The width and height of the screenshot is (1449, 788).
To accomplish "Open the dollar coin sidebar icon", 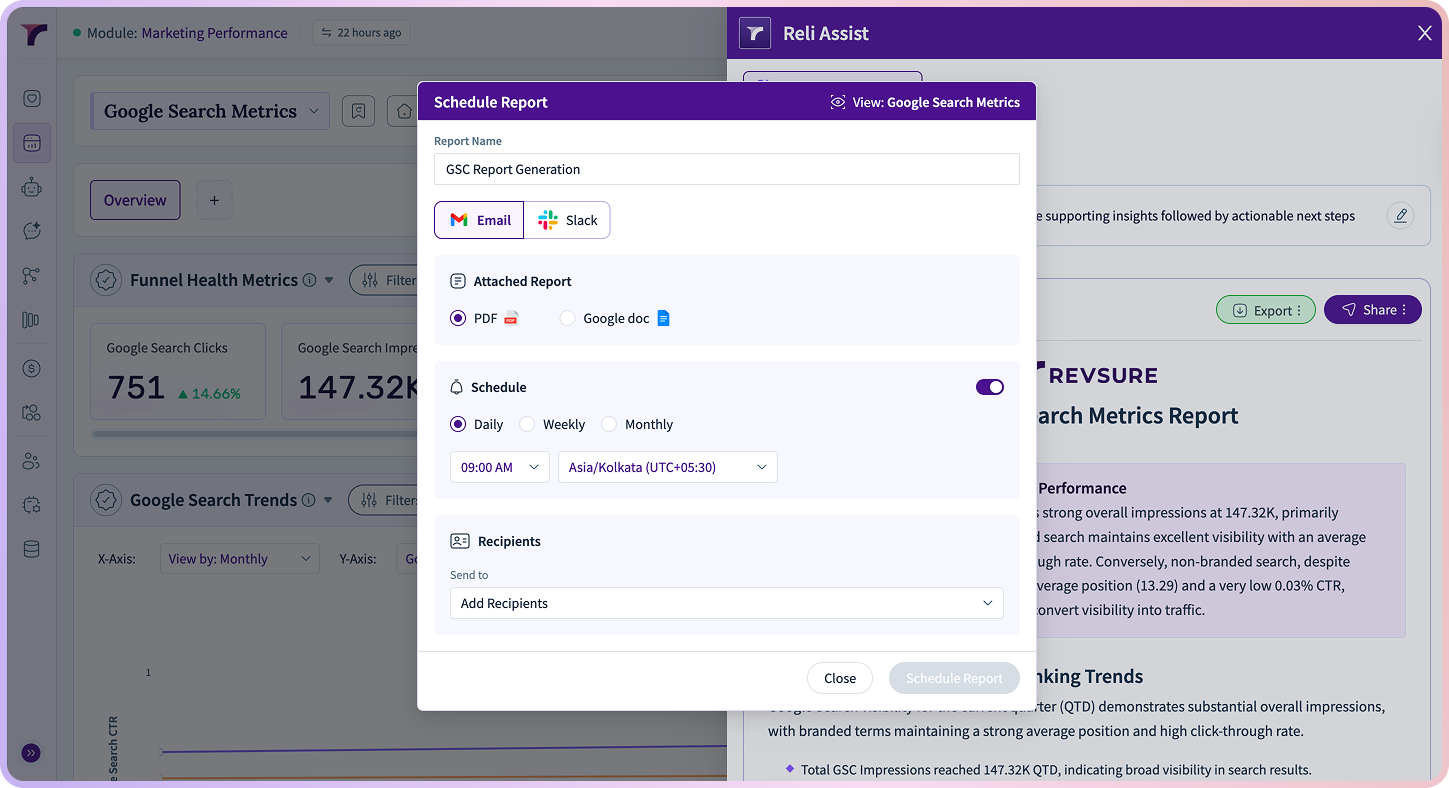I will [x=32, y=368].
